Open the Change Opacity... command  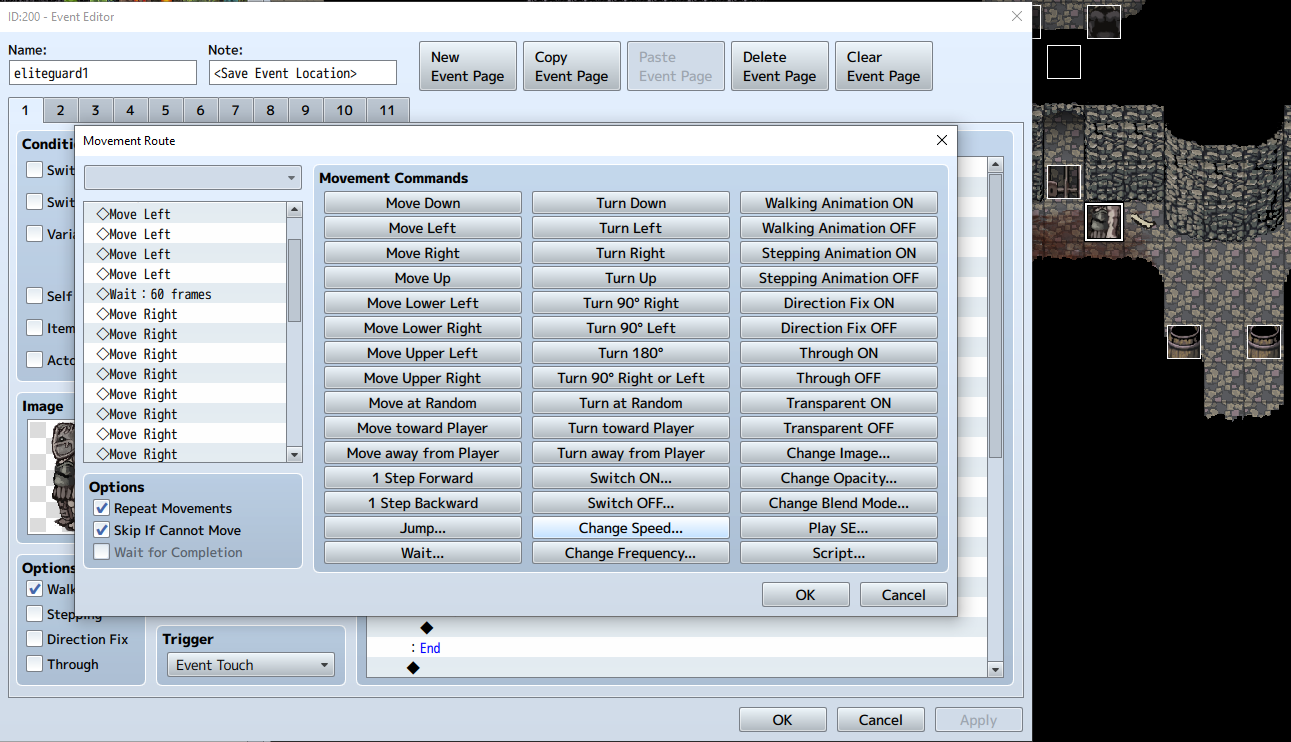click(x=839, y=478)
